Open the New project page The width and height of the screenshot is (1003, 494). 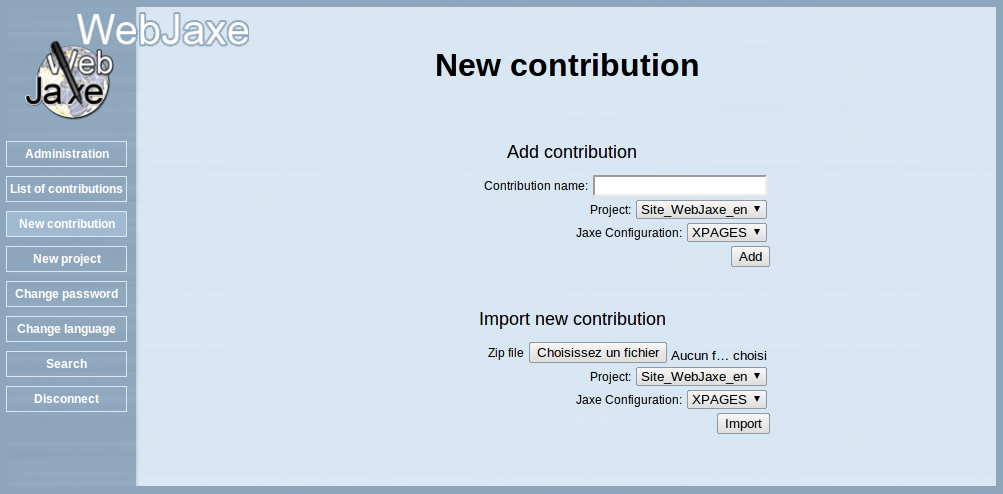point(67,259)
